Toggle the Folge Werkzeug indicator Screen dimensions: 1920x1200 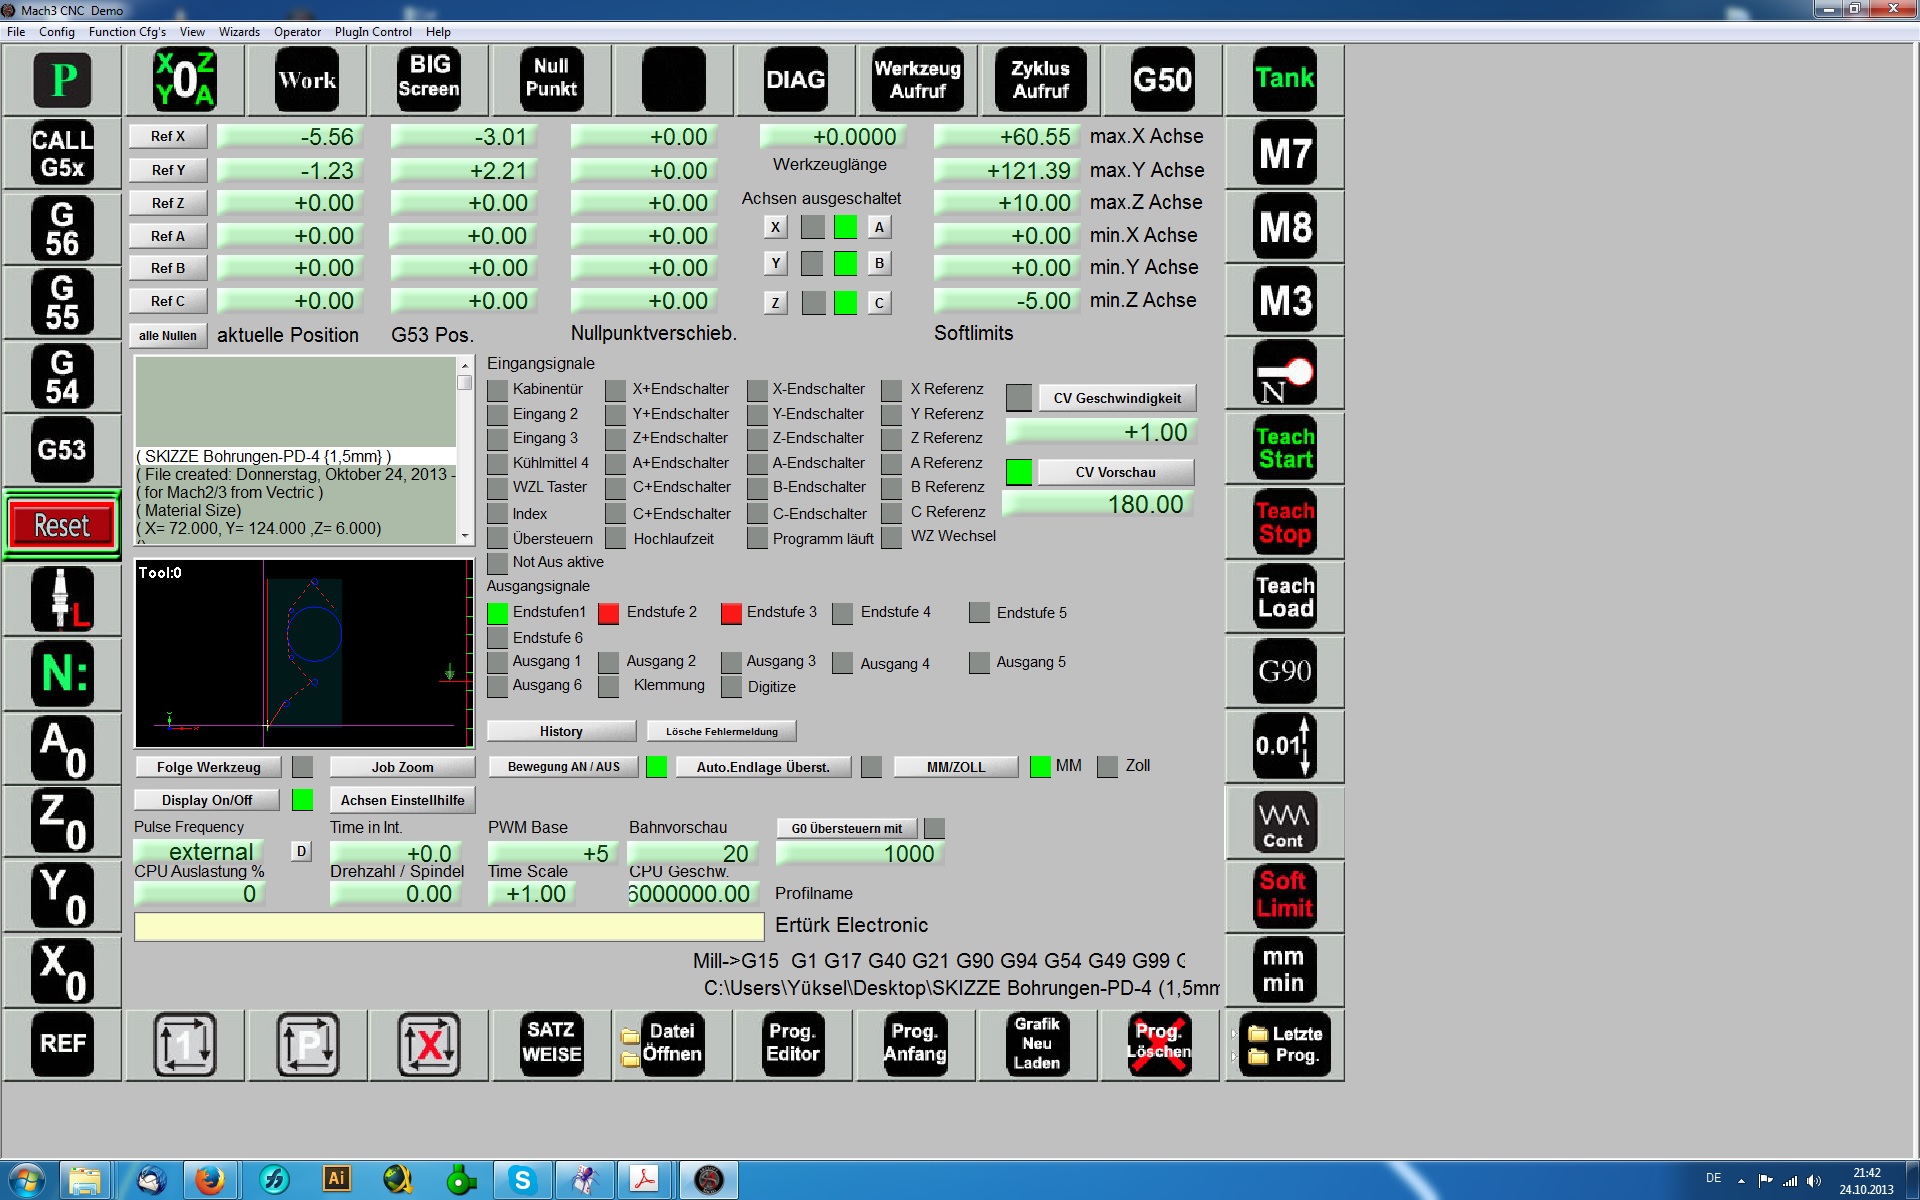pos(302,767)
